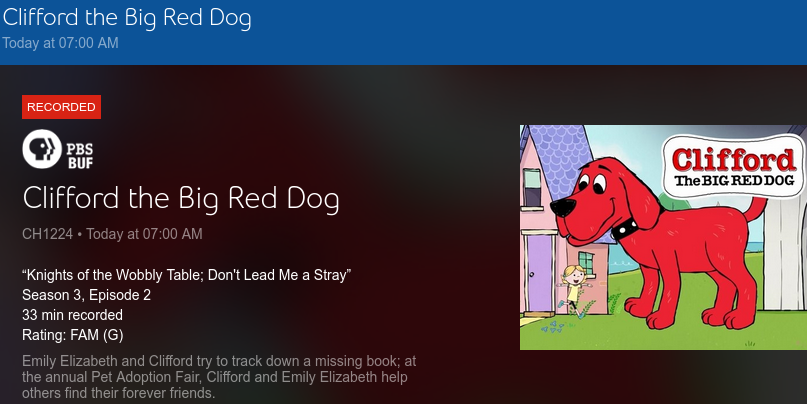Open the large Clifford the Big Red Dog title

[180, 198]
